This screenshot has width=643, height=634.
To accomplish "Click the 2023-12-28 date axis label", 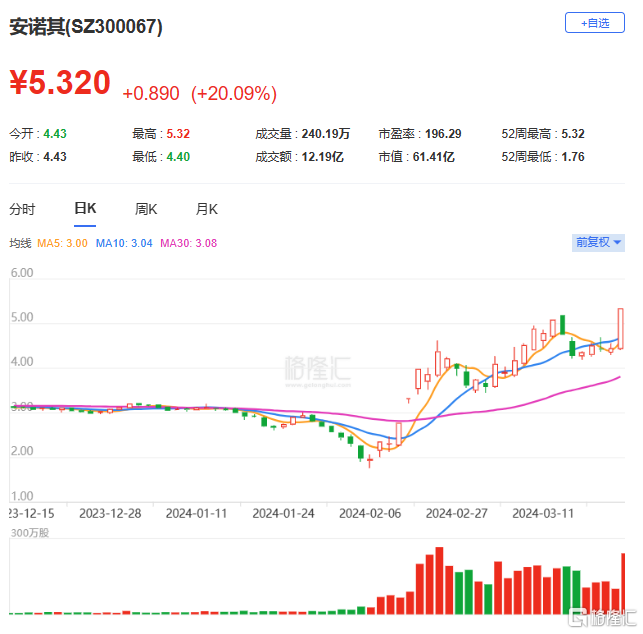I will click(110, 513).
